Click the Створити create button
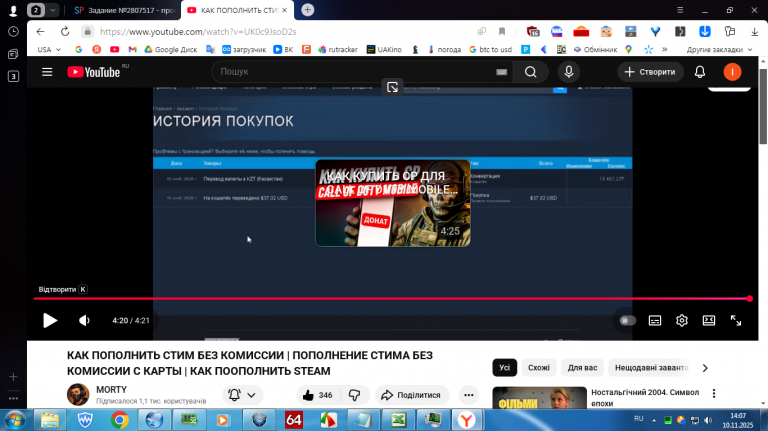The image size is (768, 431). click(x=650, y=72)
